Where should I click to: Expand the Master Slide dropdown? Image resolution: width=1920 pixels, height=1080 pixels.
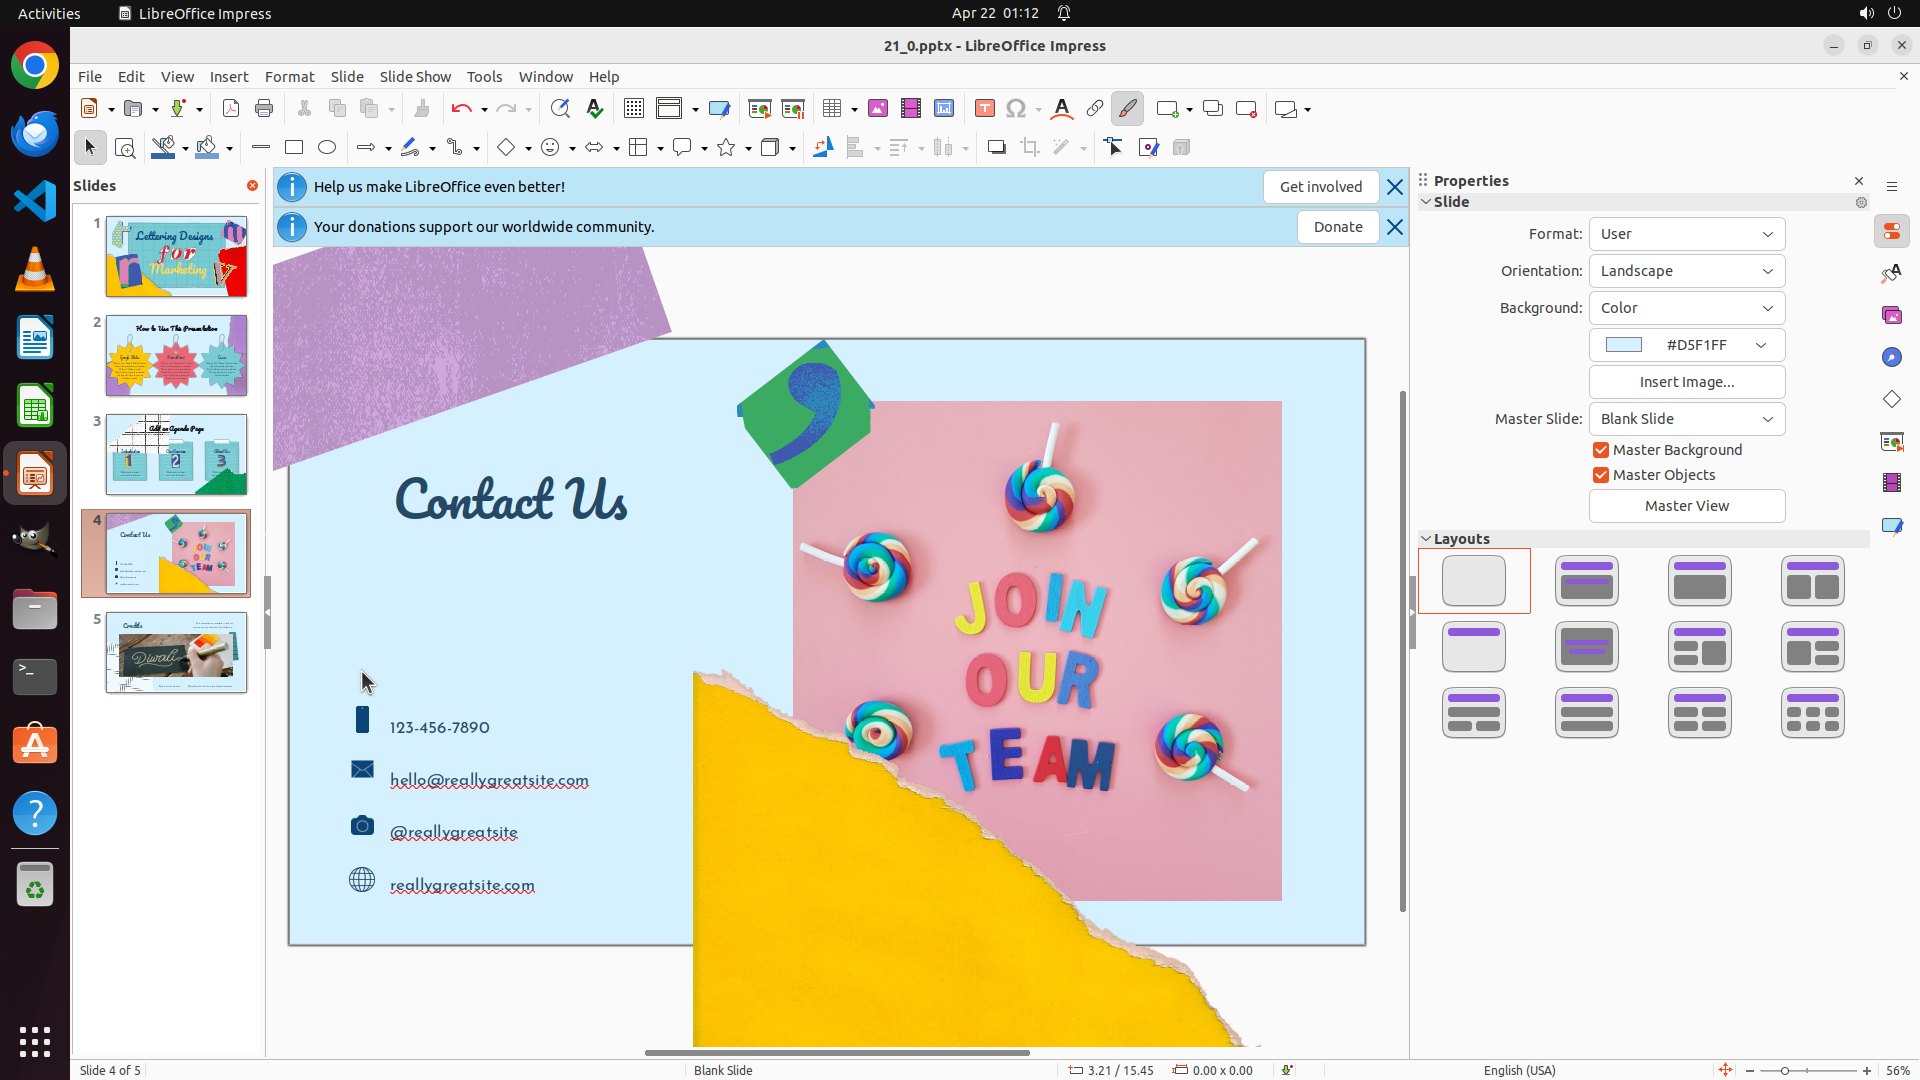click(1686, 419)
